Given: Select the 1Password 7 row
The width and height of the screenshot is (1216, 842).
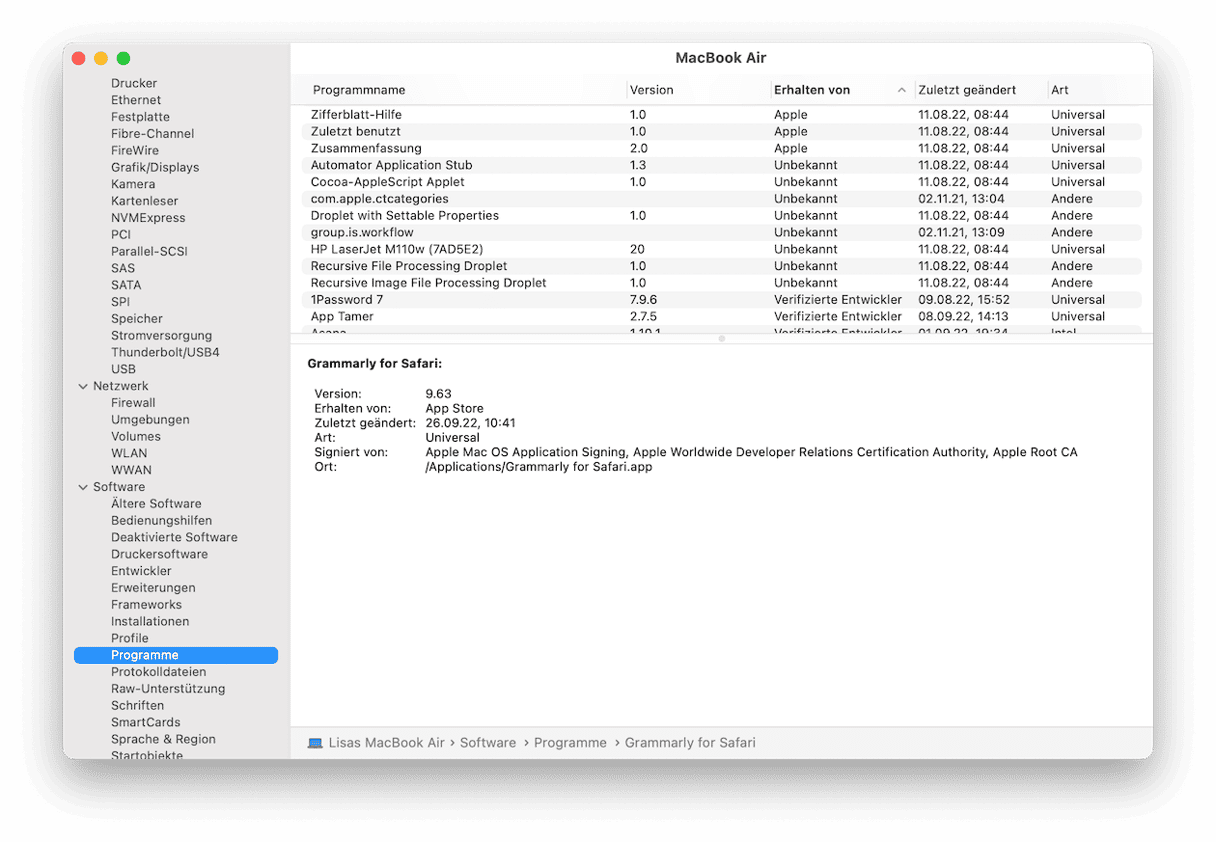Looking at the screenshot, I should click(347, 300).
